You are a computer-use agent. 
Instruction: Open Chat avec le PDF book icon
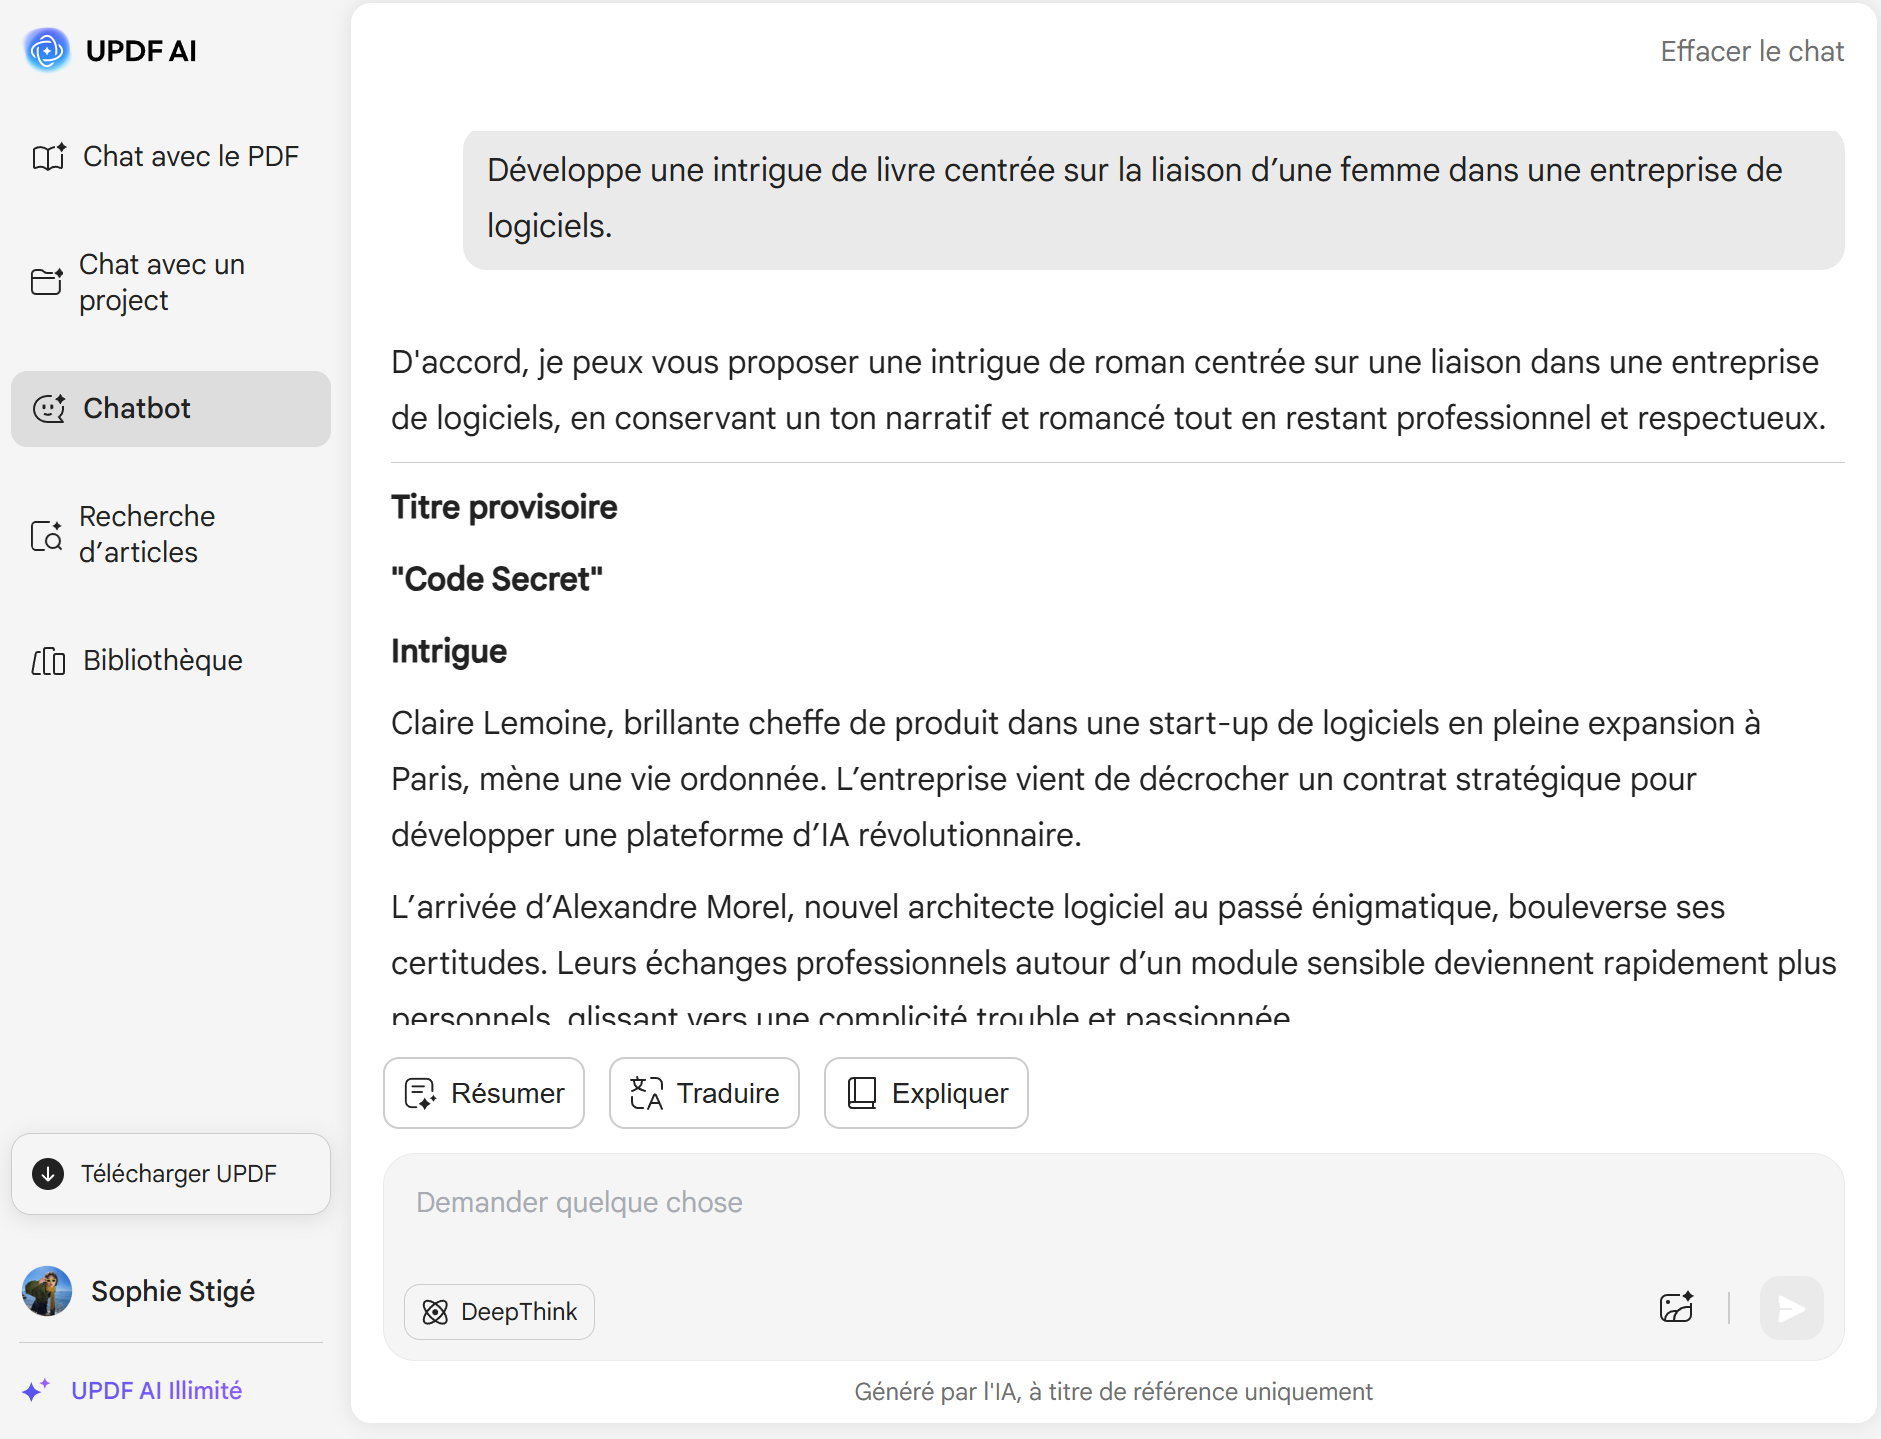49,157
